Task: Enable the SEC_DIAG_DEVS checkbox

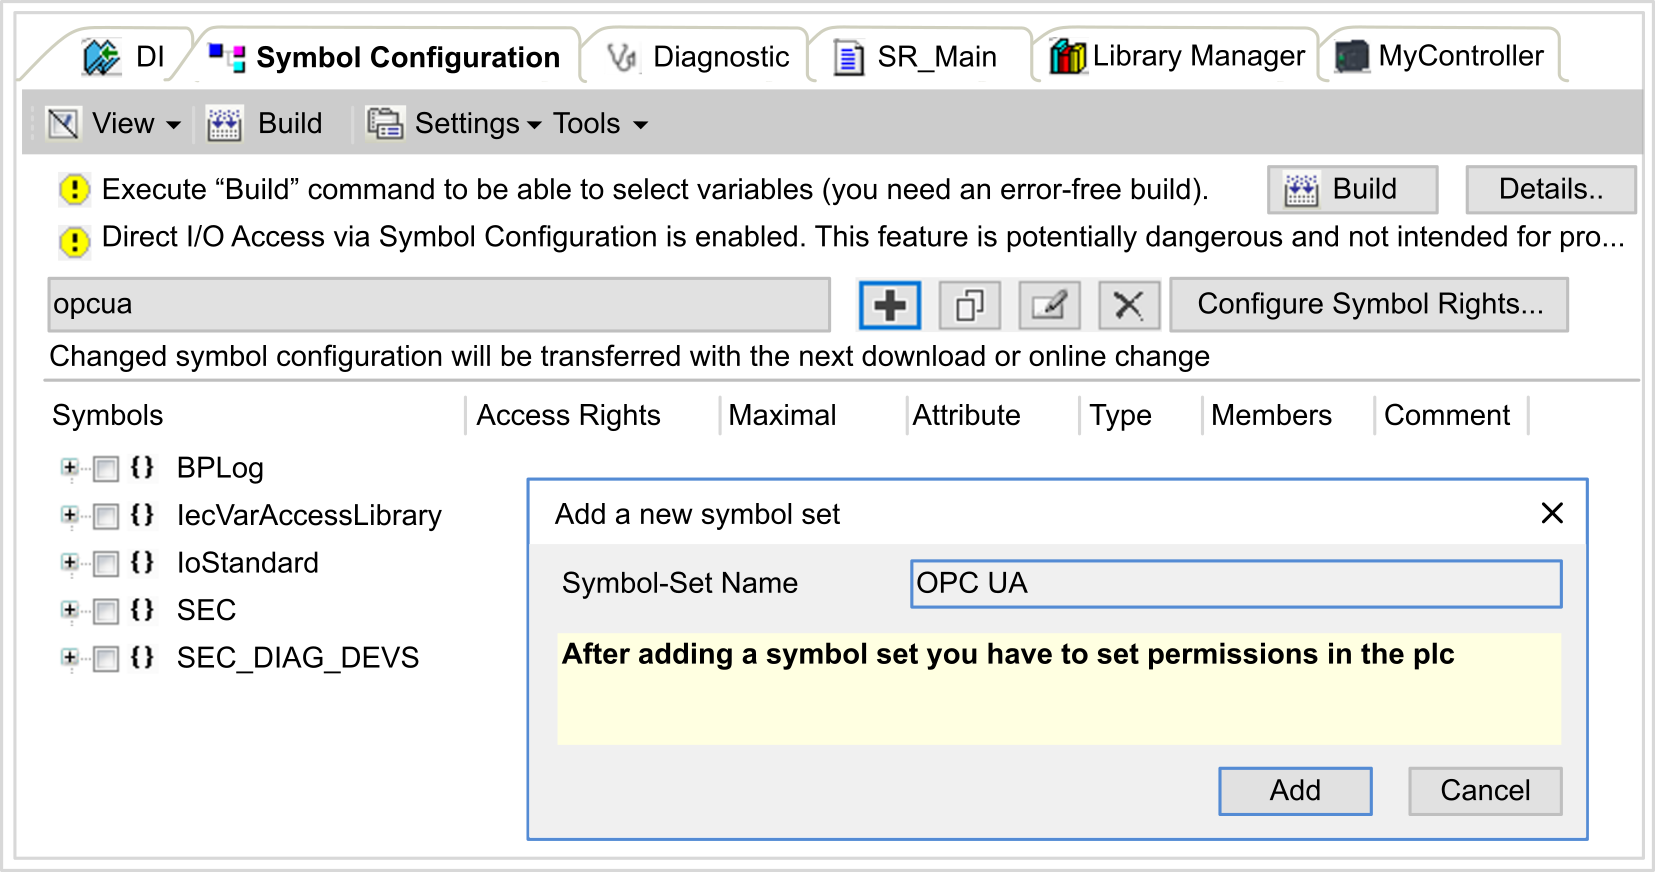Action: (106, 658)
